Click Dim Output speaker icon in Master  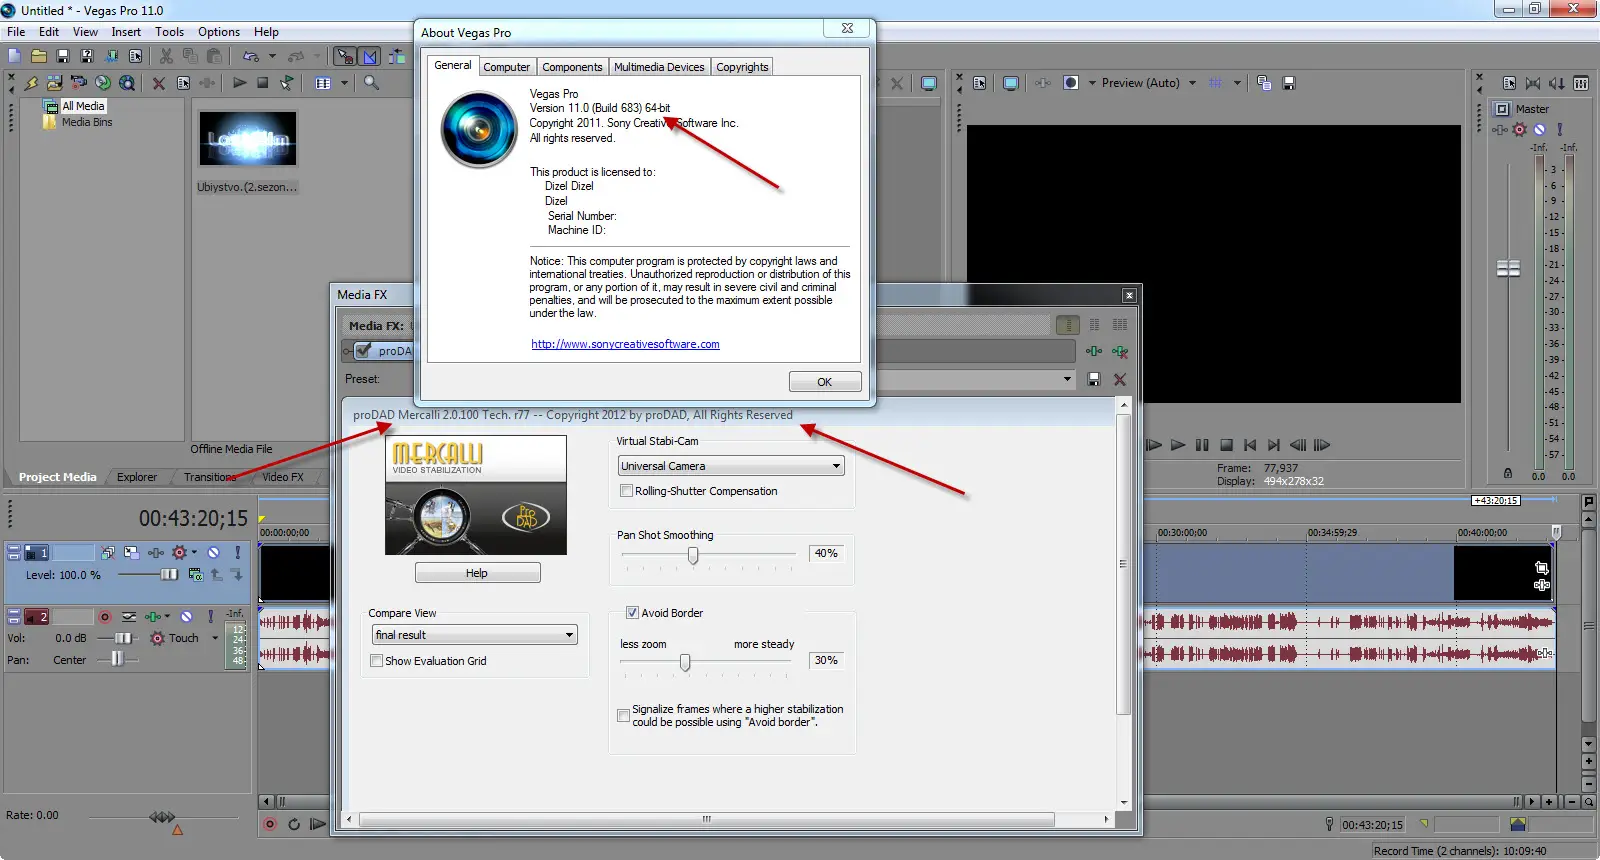1557,83
